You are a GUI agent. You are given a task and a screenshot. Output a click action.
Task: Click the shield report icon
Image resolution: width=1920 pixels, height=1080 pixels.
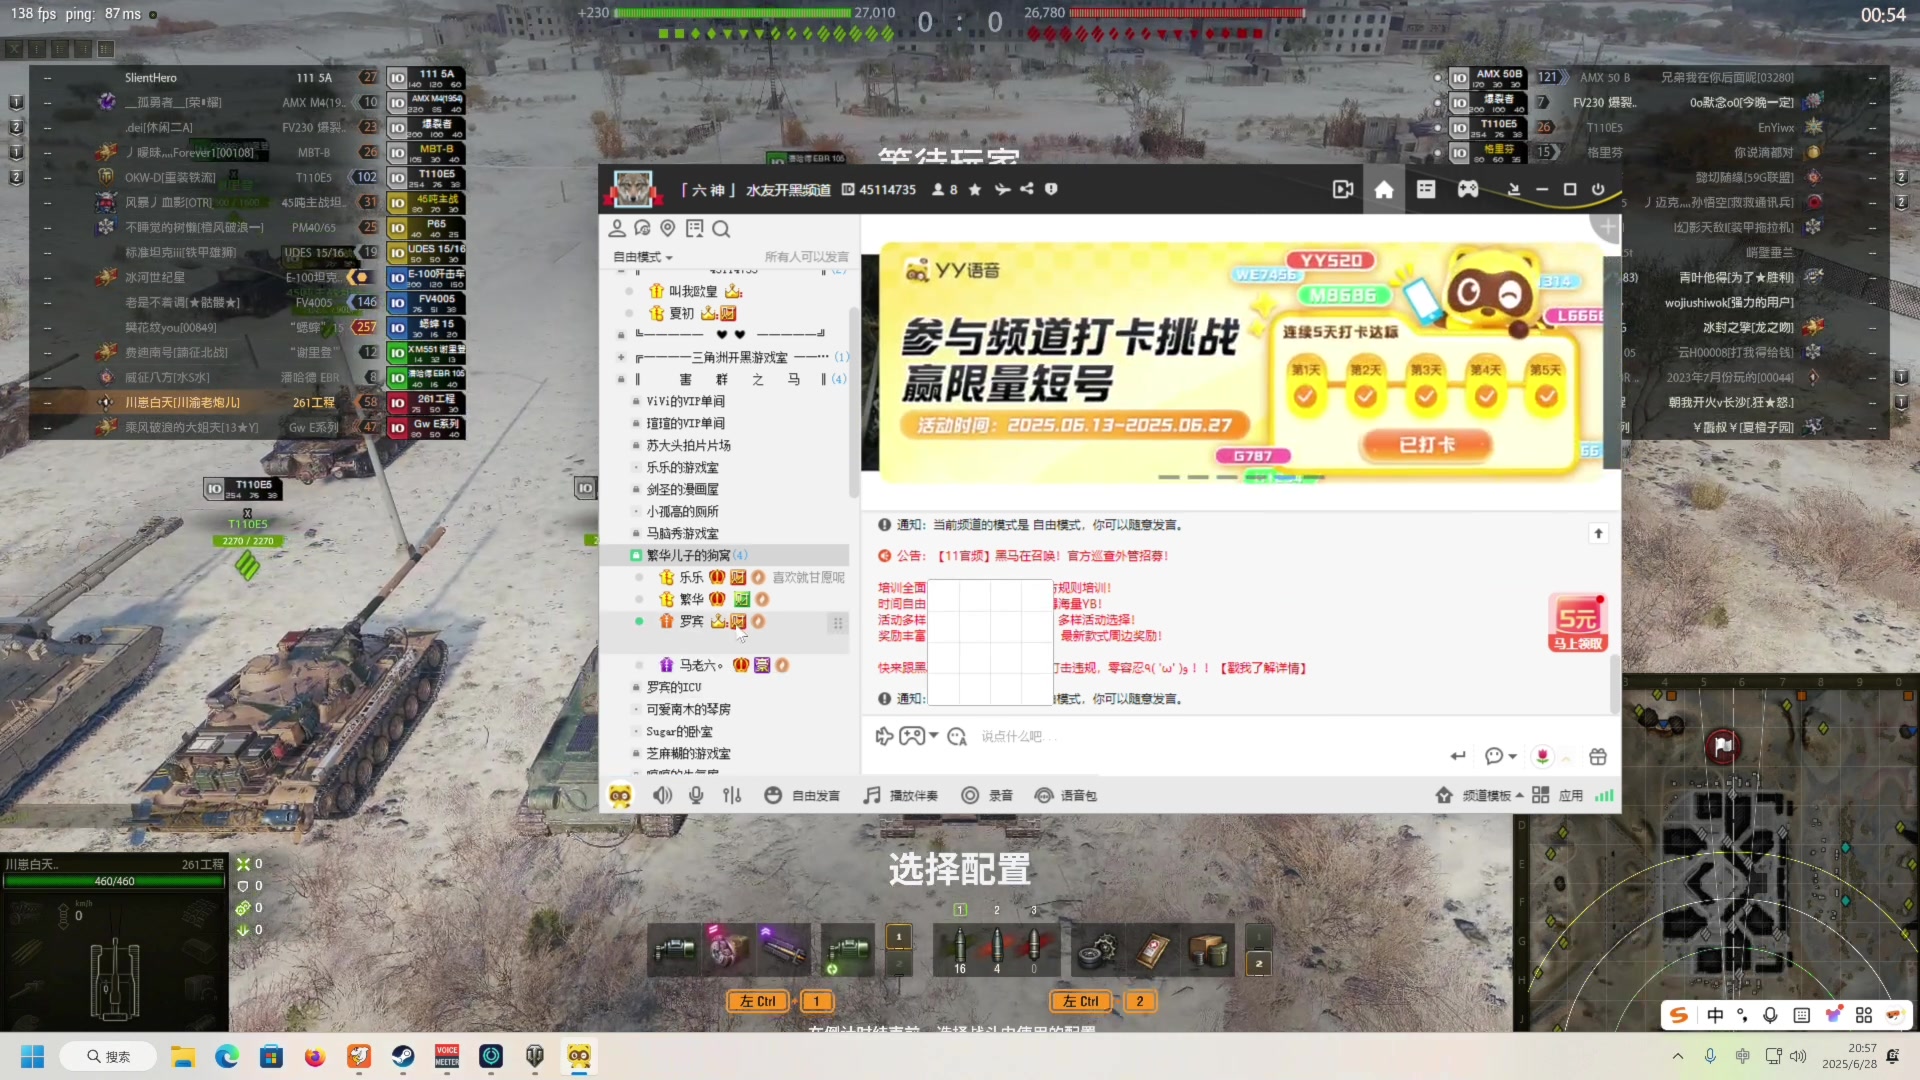click(1051, 189)
